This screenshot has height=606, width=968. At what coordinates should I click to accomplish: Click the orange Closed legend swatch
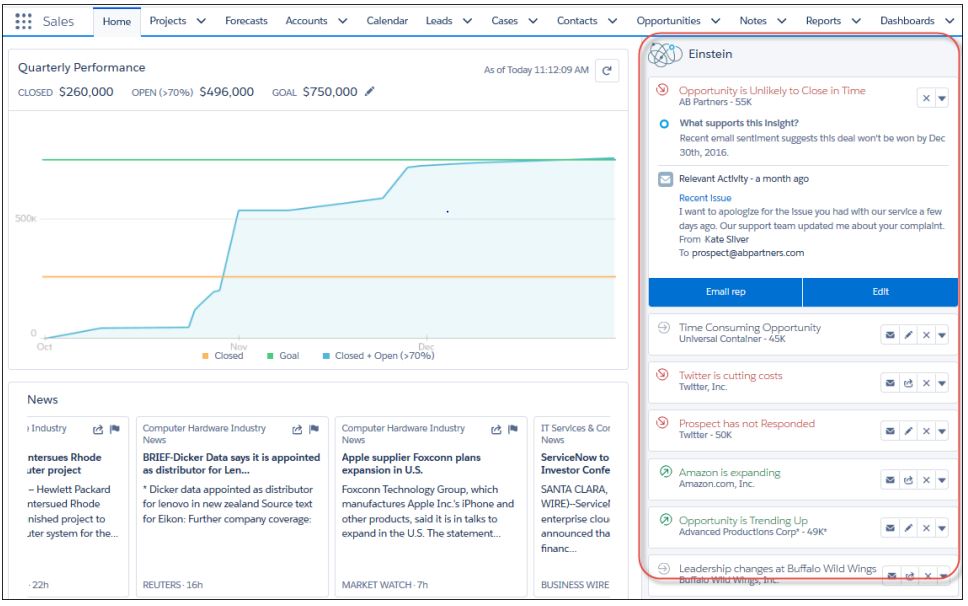[x=206, y=356]
